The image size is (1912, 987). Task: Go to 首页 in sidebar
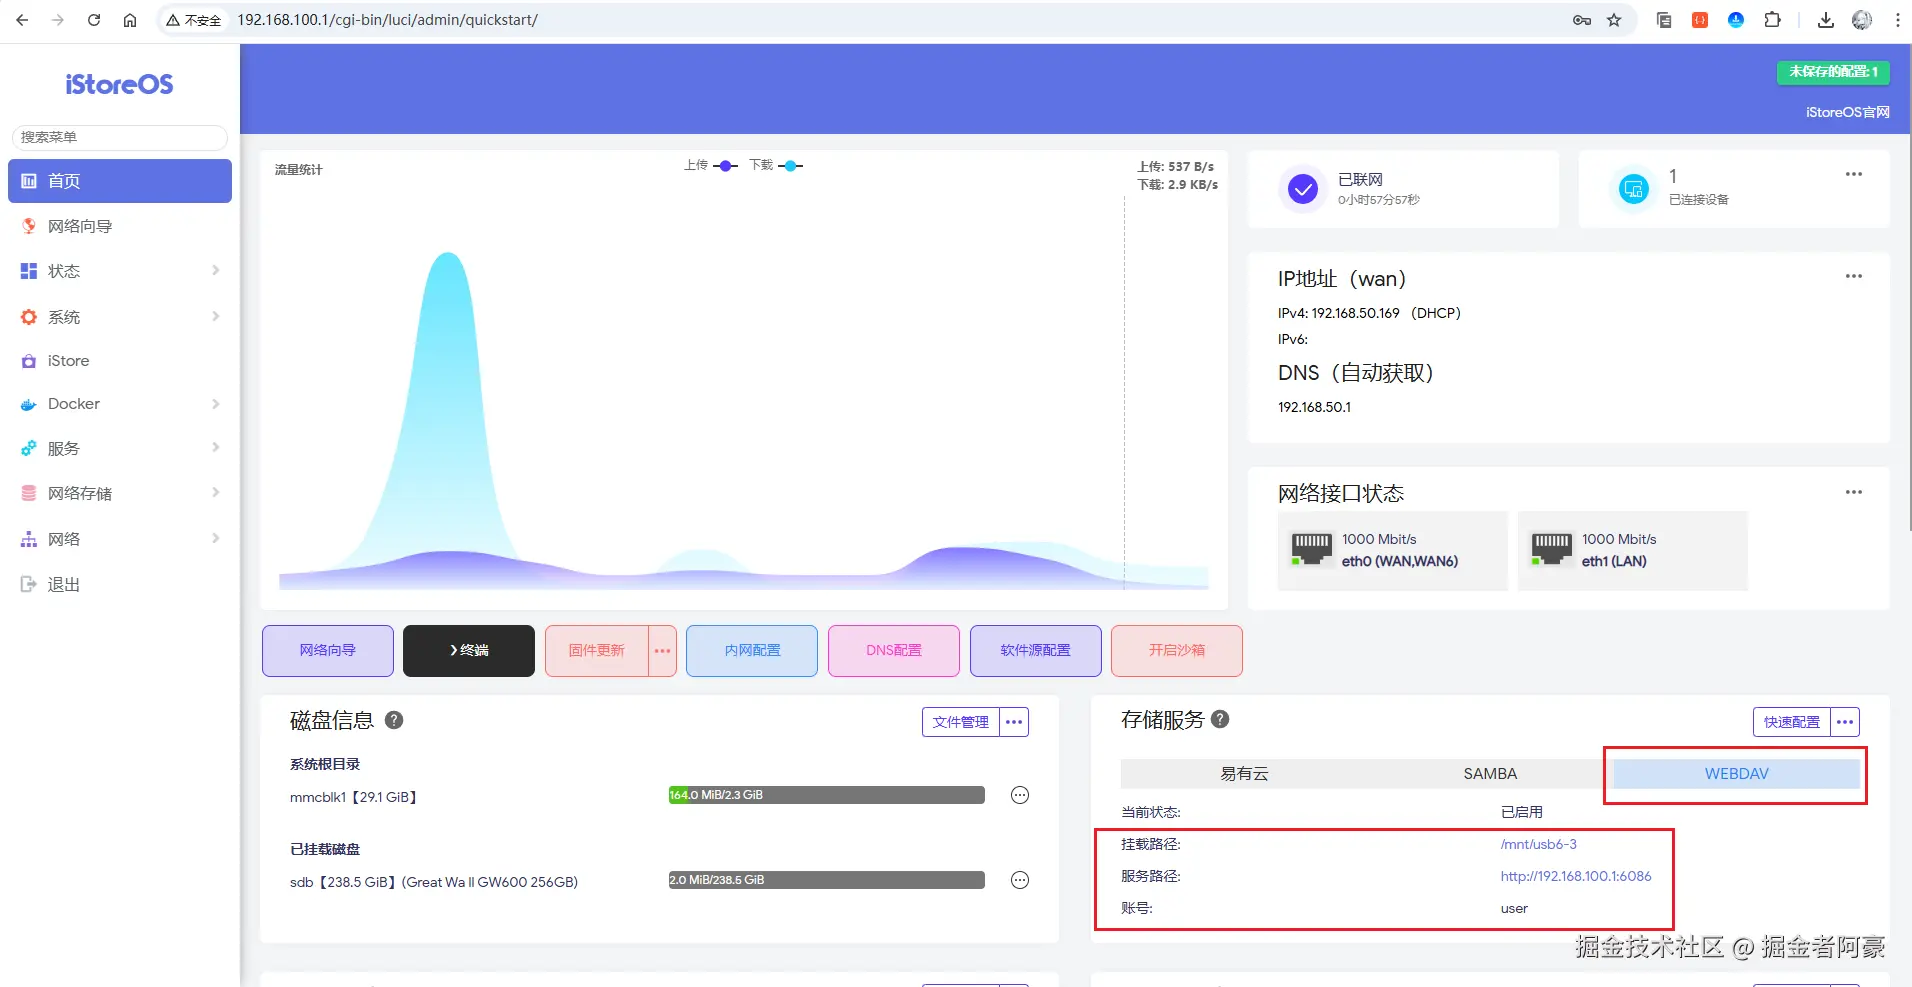(120, 181)
